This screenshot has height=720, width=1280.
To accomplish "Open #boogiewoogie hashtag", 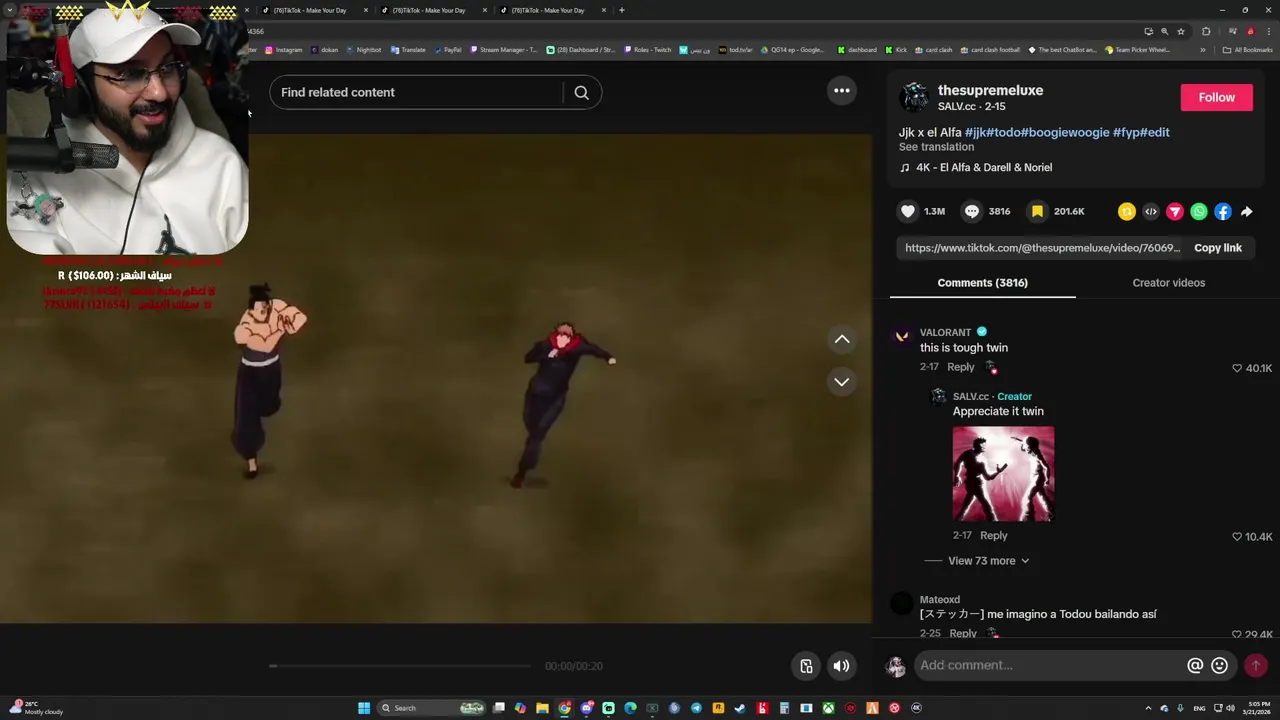I will (1064, 132).
